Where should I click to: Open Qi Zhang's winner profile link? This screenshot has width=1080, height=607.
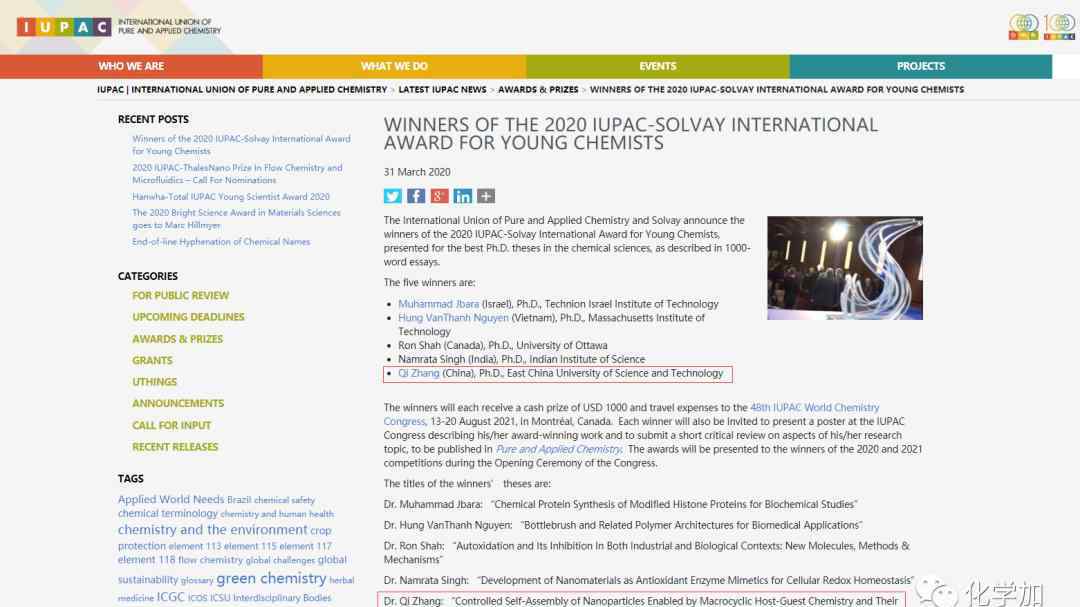click(x=419, y=373)
